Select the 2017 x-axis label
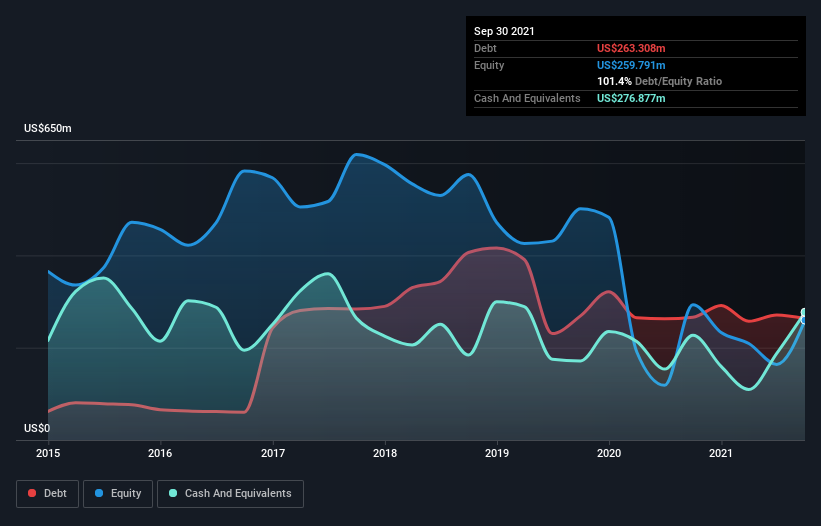Screen dimensions: 821x526 click(x=273, y=453)
